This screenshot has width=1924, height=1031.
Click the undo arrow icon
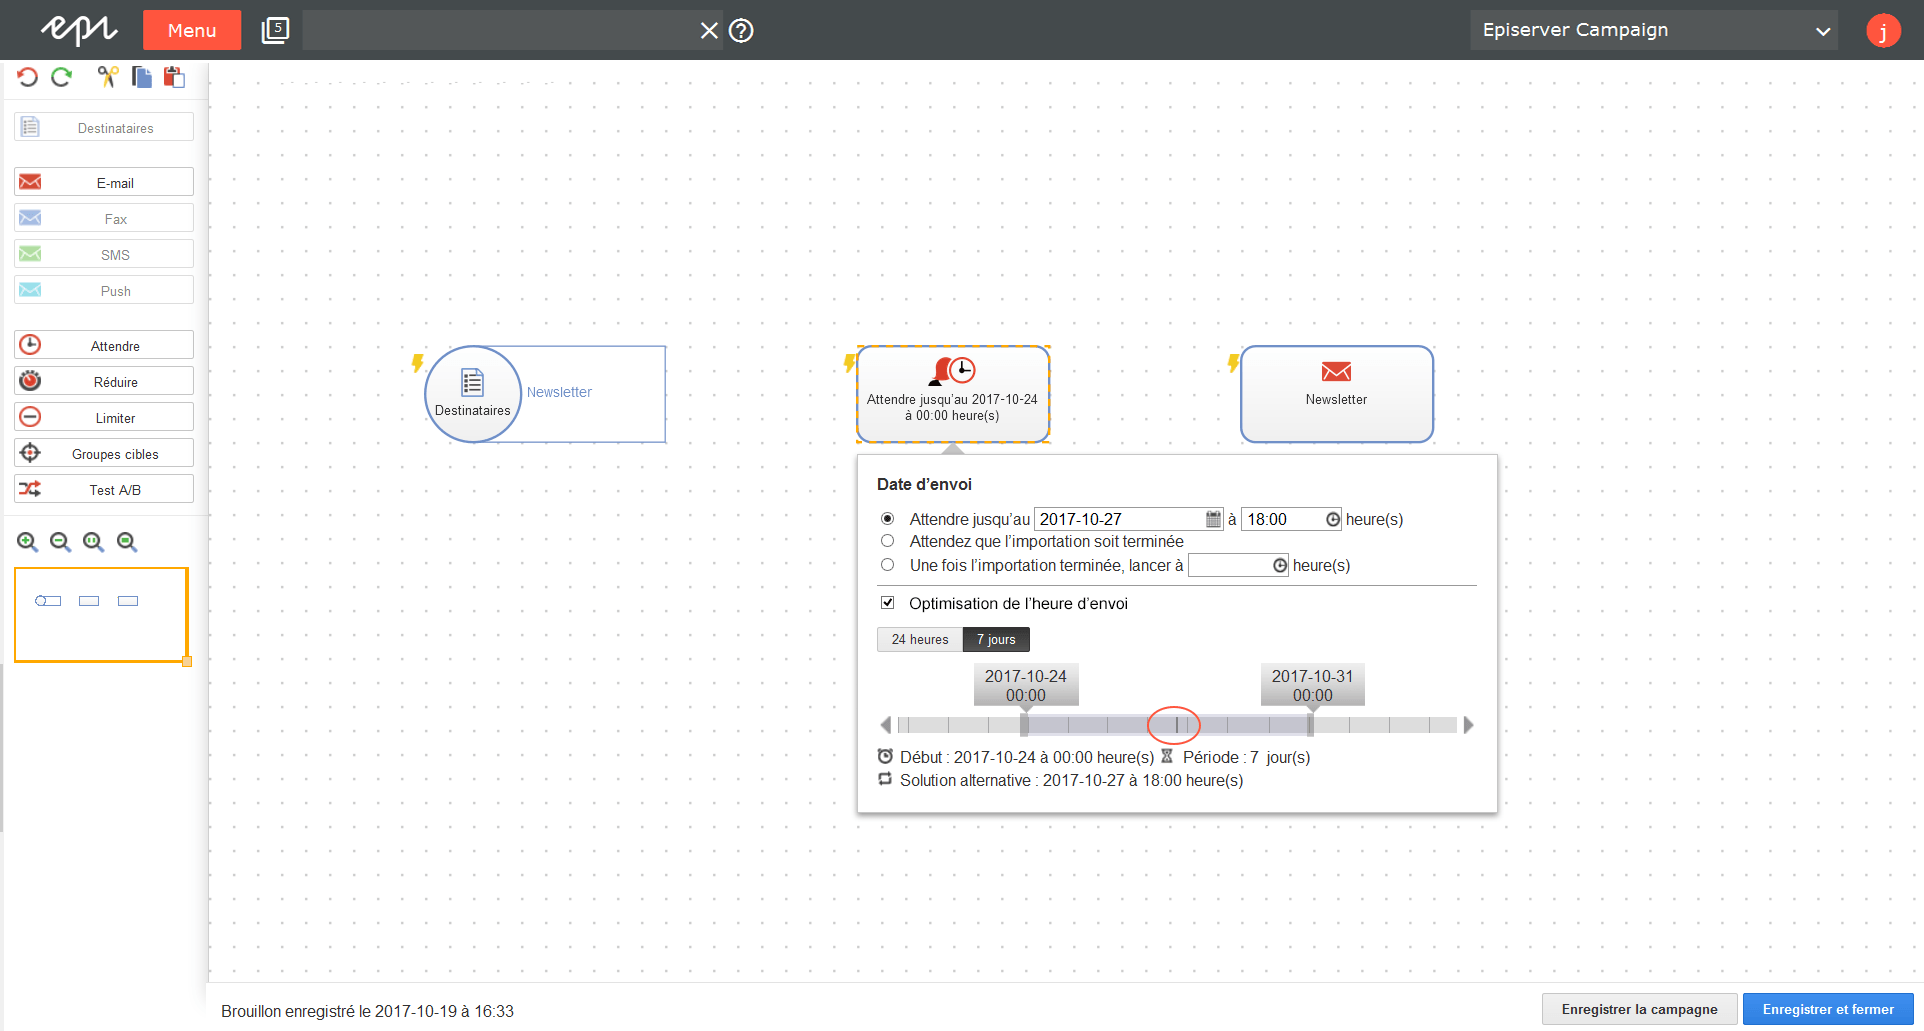pyautogui.click(x=28, y=77)
